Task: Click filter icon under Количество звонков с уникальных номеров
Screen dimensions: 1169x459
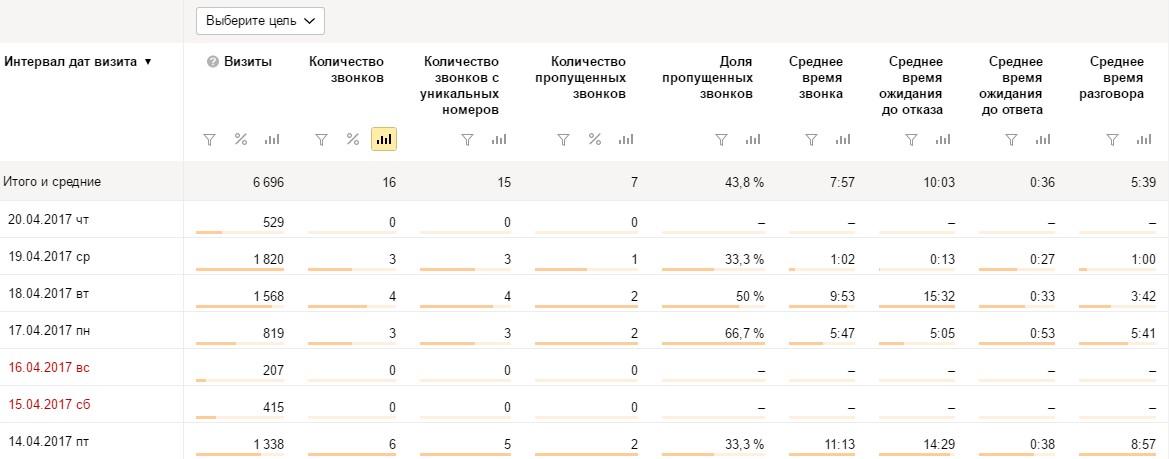Action: pos(467,139)
